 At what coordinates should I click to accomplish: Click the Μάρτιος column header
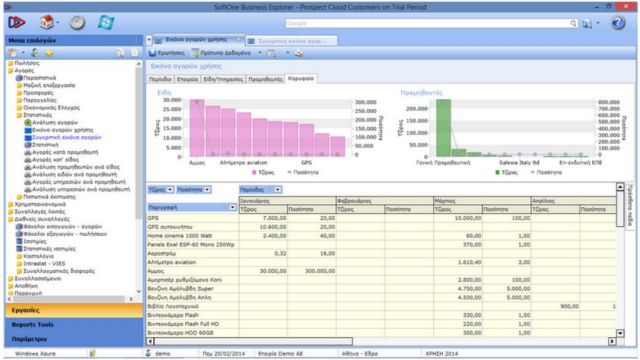pyautogui.click(x=482, y=201)
